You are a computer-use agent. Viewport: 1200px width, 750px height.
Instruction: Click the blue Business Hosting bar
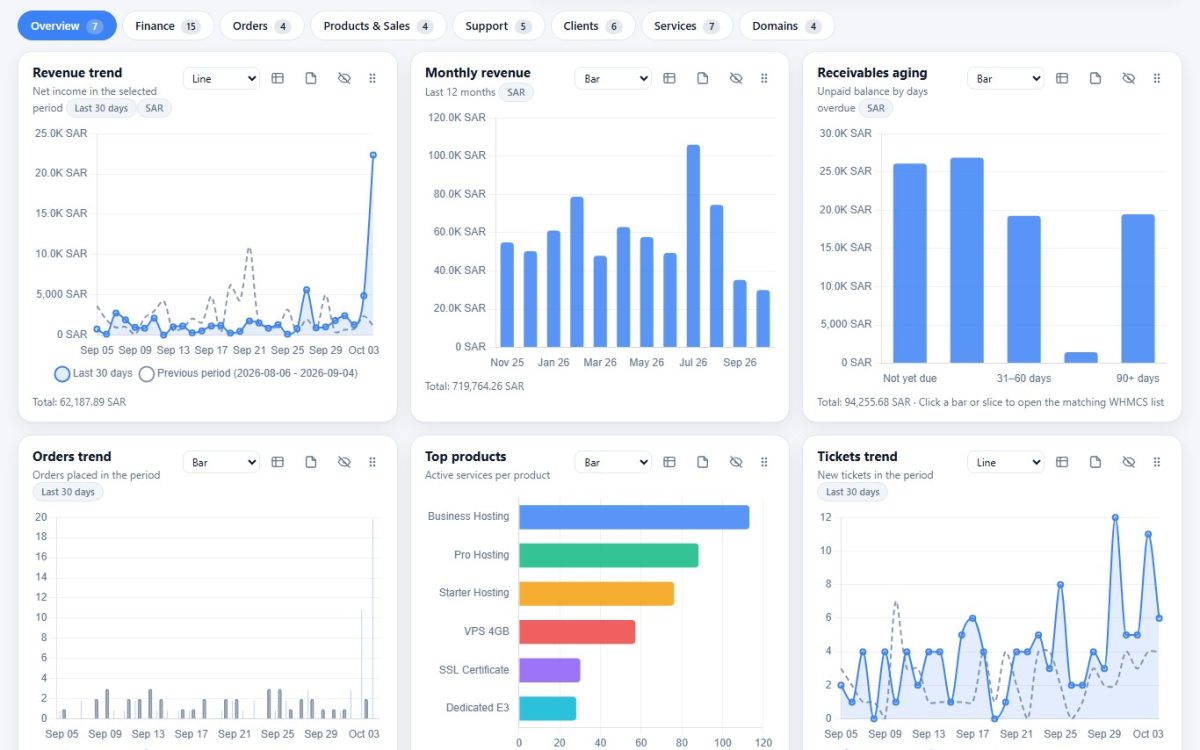coord(634,517)
